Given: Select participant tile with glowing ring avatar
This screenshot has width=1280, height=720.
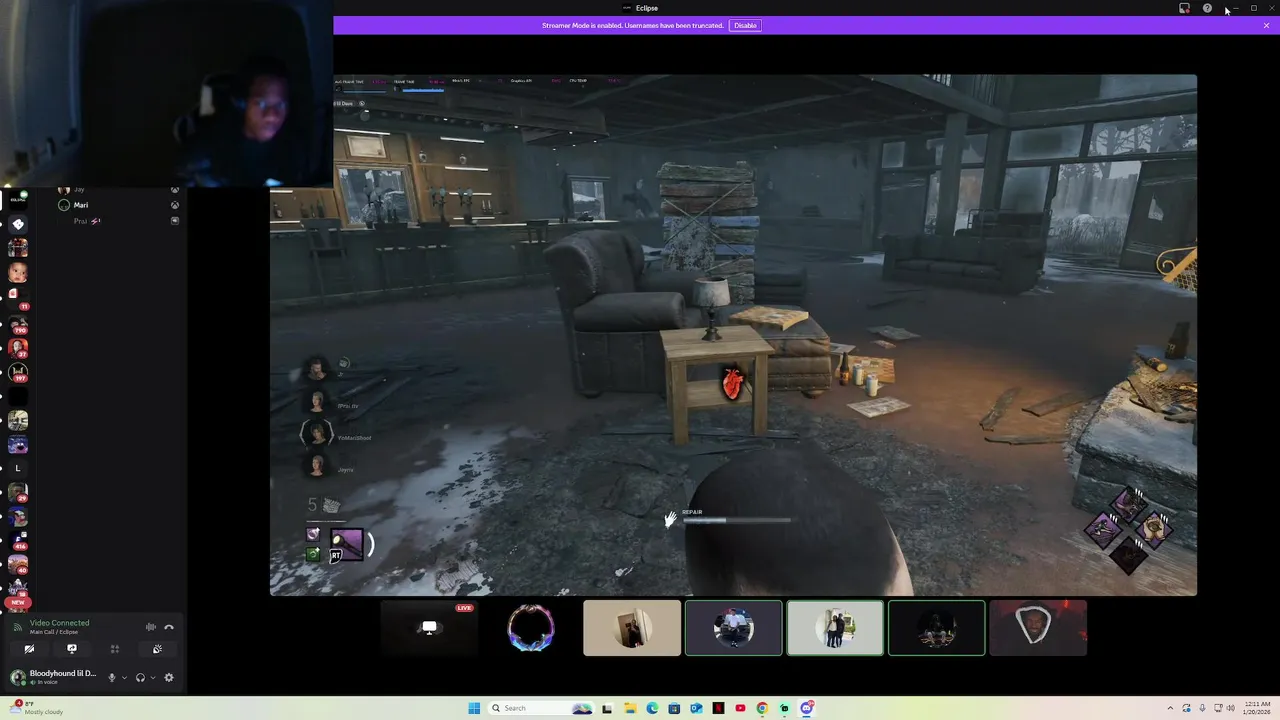Looking at the screenshot, I should (530, 628).
